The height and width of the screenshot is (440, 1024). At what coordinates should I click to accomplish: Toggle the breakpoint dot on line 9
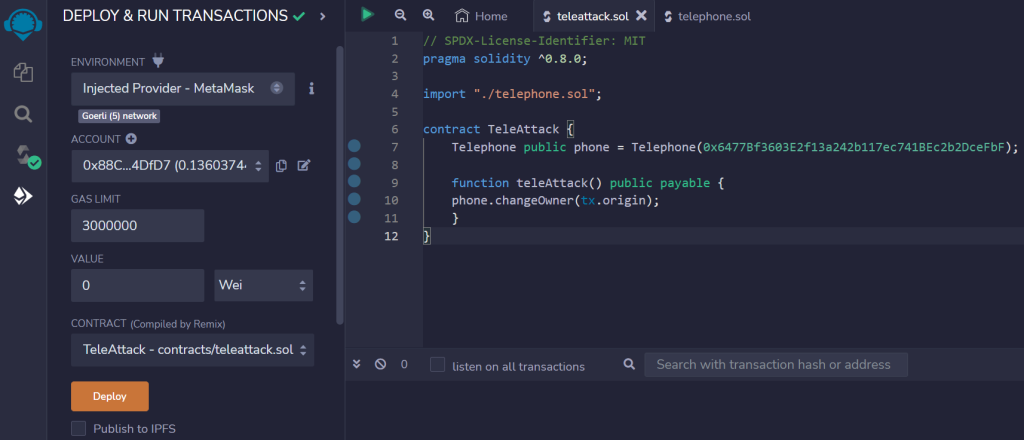pos(355,181)
